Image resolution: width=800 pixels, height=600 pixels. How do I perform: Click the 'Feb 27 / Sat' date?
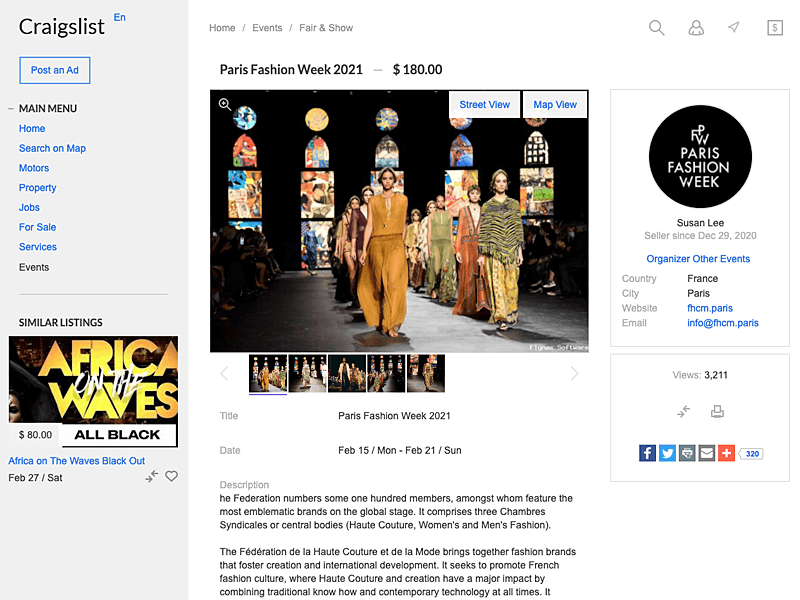point(35,478)
